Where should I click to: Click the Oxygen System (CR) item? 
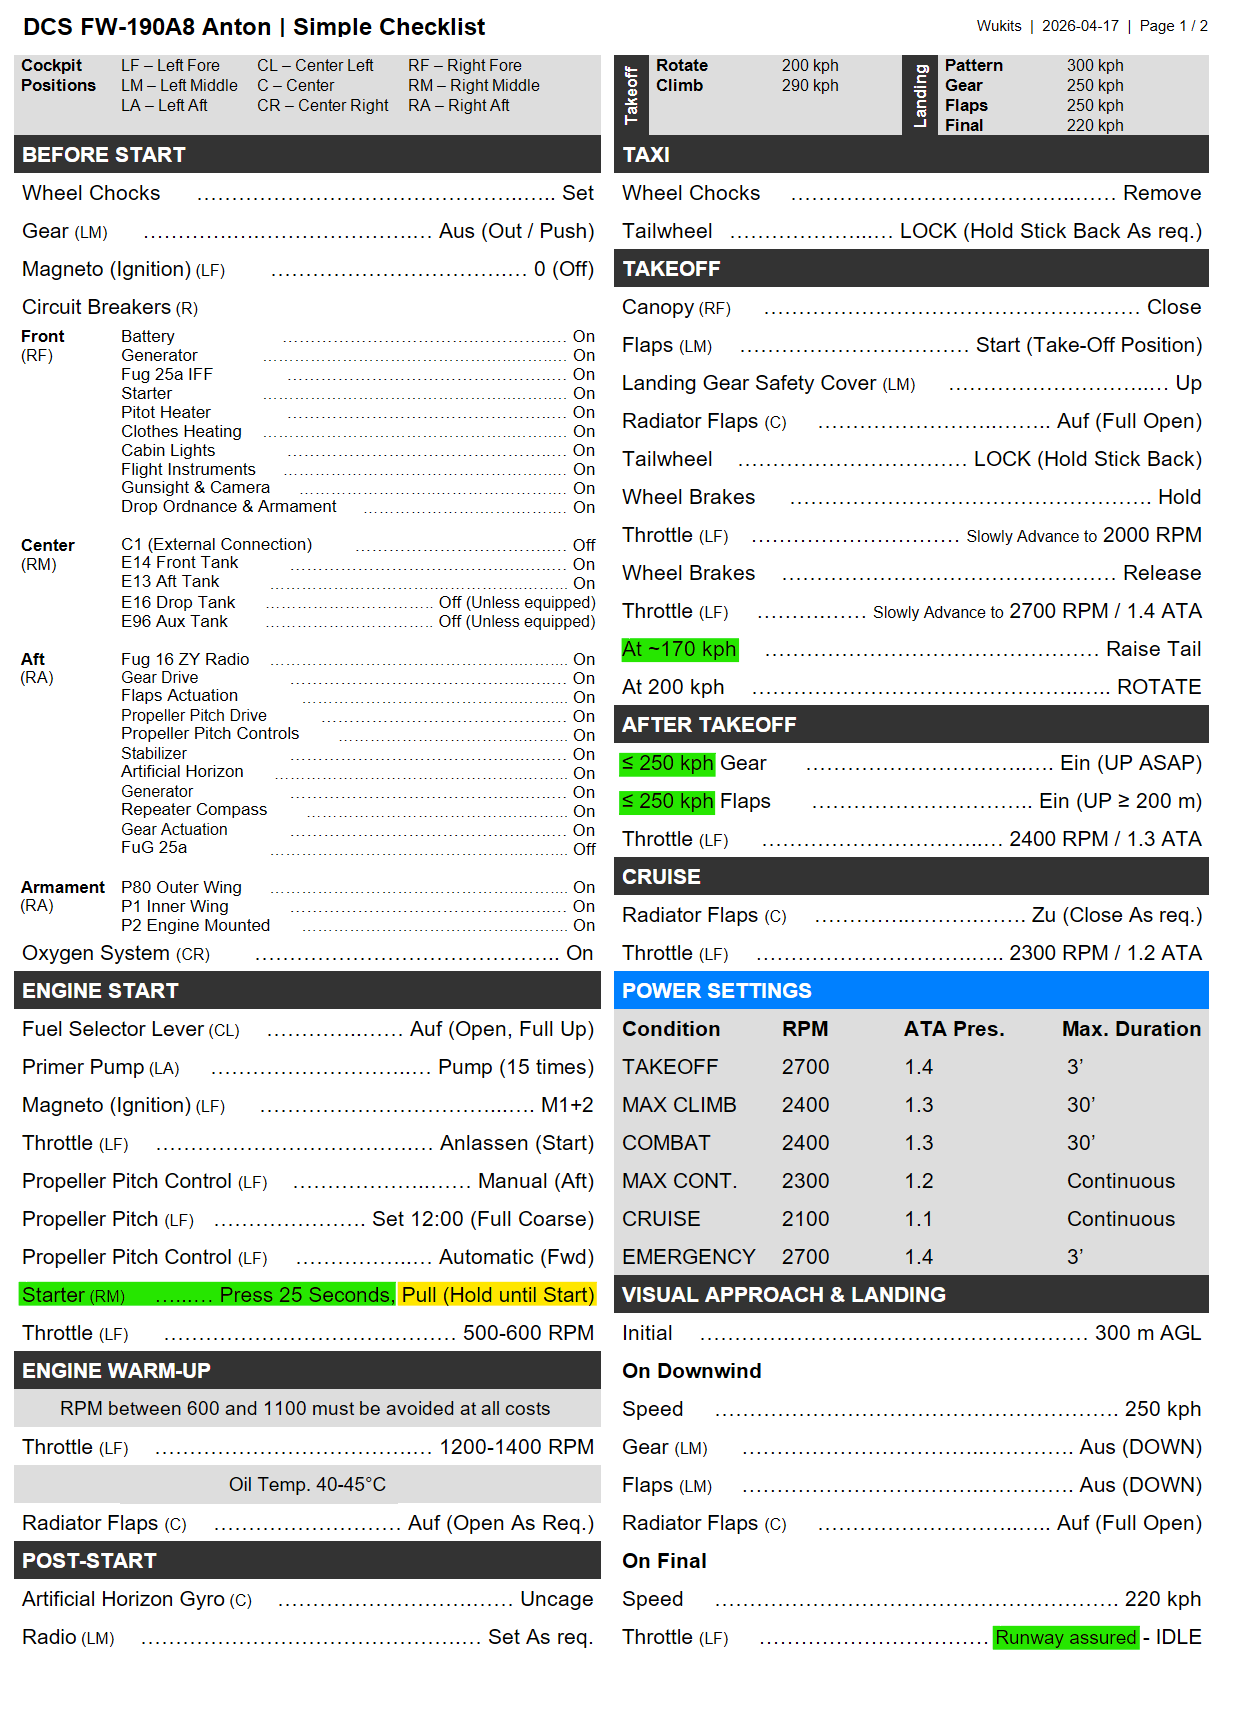115,953
